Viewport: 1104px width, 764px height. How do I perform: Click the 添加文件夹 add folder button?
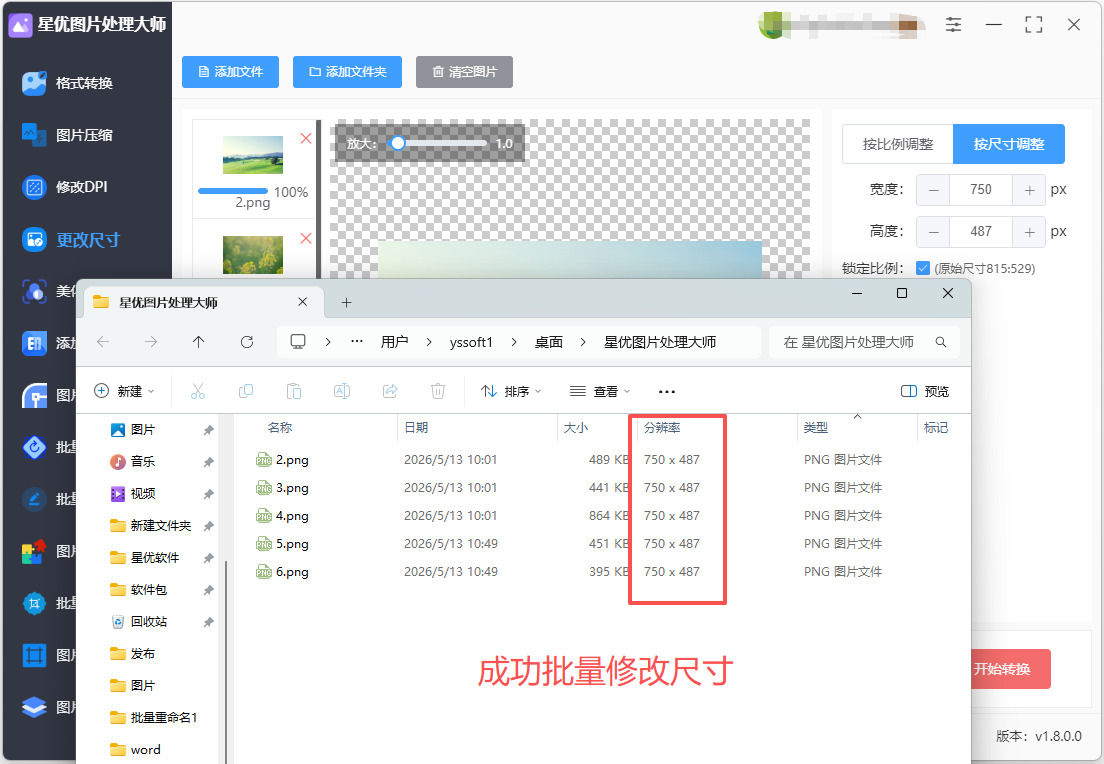(347, 72)
